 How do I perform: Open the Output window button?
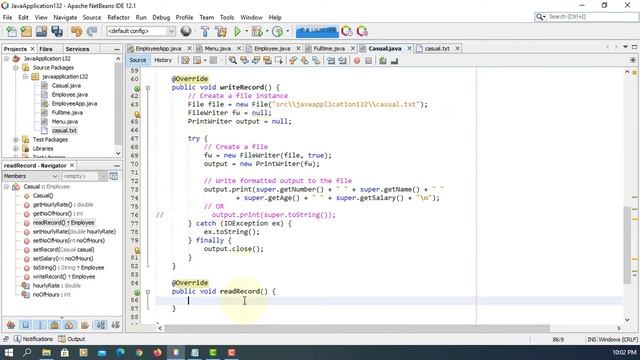(x=71, y=339)
